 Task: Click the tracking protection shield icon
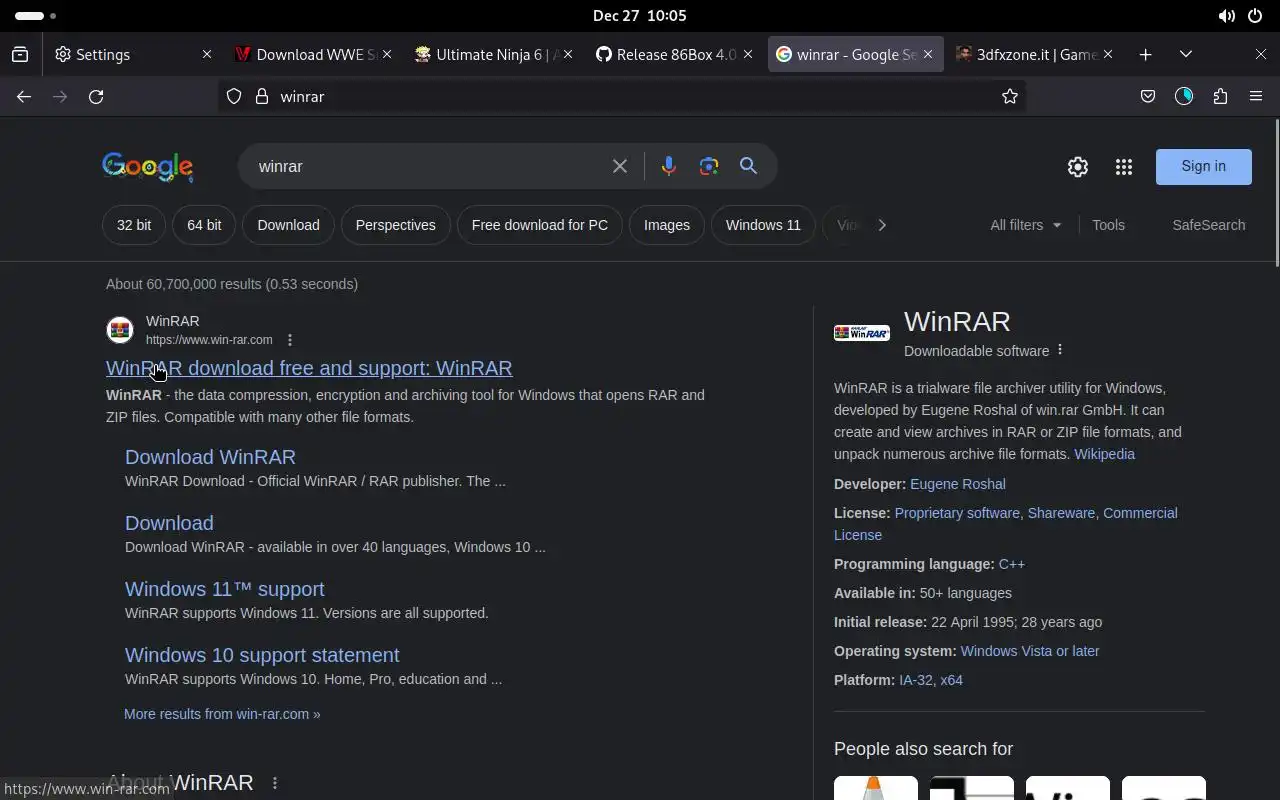coord(234,96)
